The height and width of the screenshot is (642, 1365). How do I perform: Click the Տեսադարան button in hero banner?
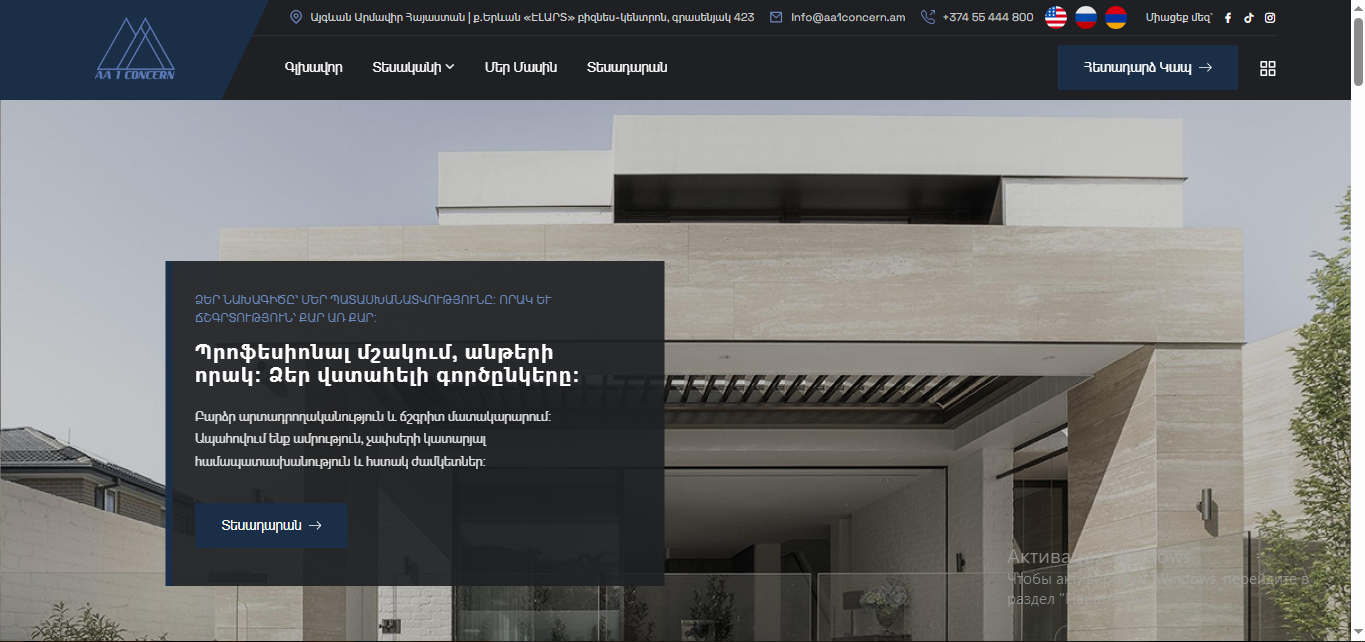click(x=271, y=526)
